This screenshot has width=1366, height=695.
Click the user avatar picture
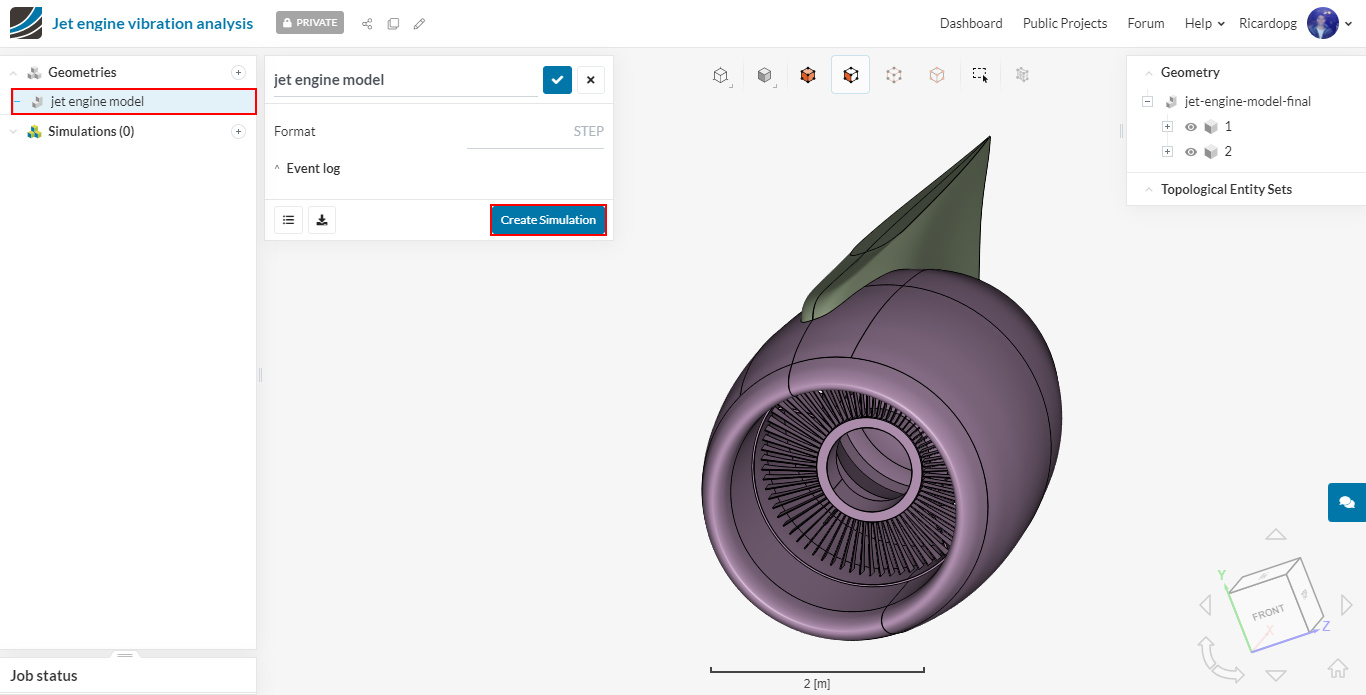1323,23
